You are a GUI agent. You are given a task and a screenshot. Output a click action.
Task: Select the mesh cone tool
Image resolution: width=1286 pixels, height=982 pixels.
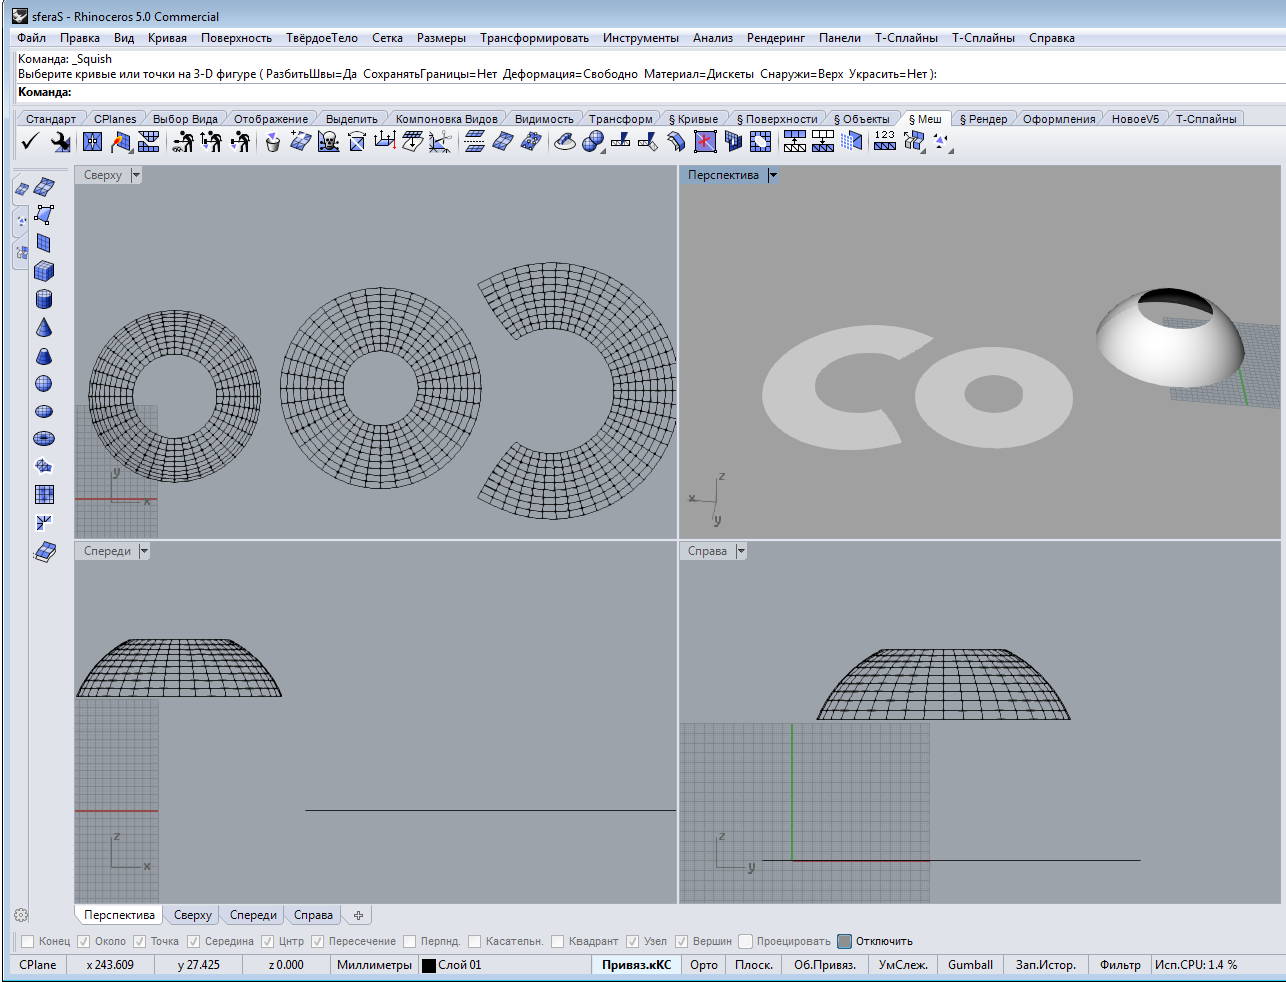click(44, 327)
